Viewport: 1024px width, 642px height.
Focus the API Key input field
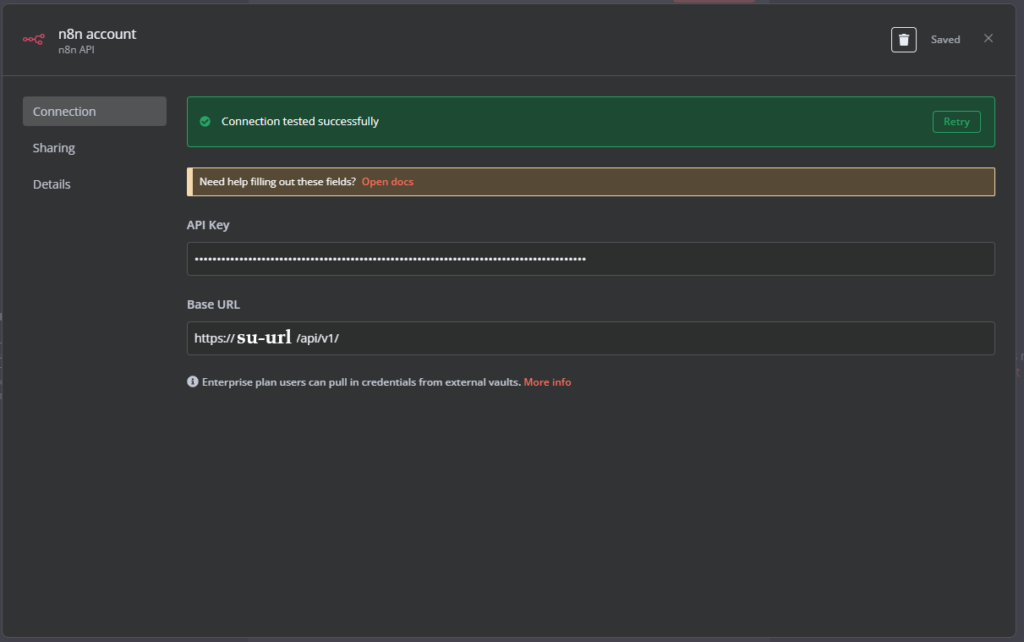point(590,259)
